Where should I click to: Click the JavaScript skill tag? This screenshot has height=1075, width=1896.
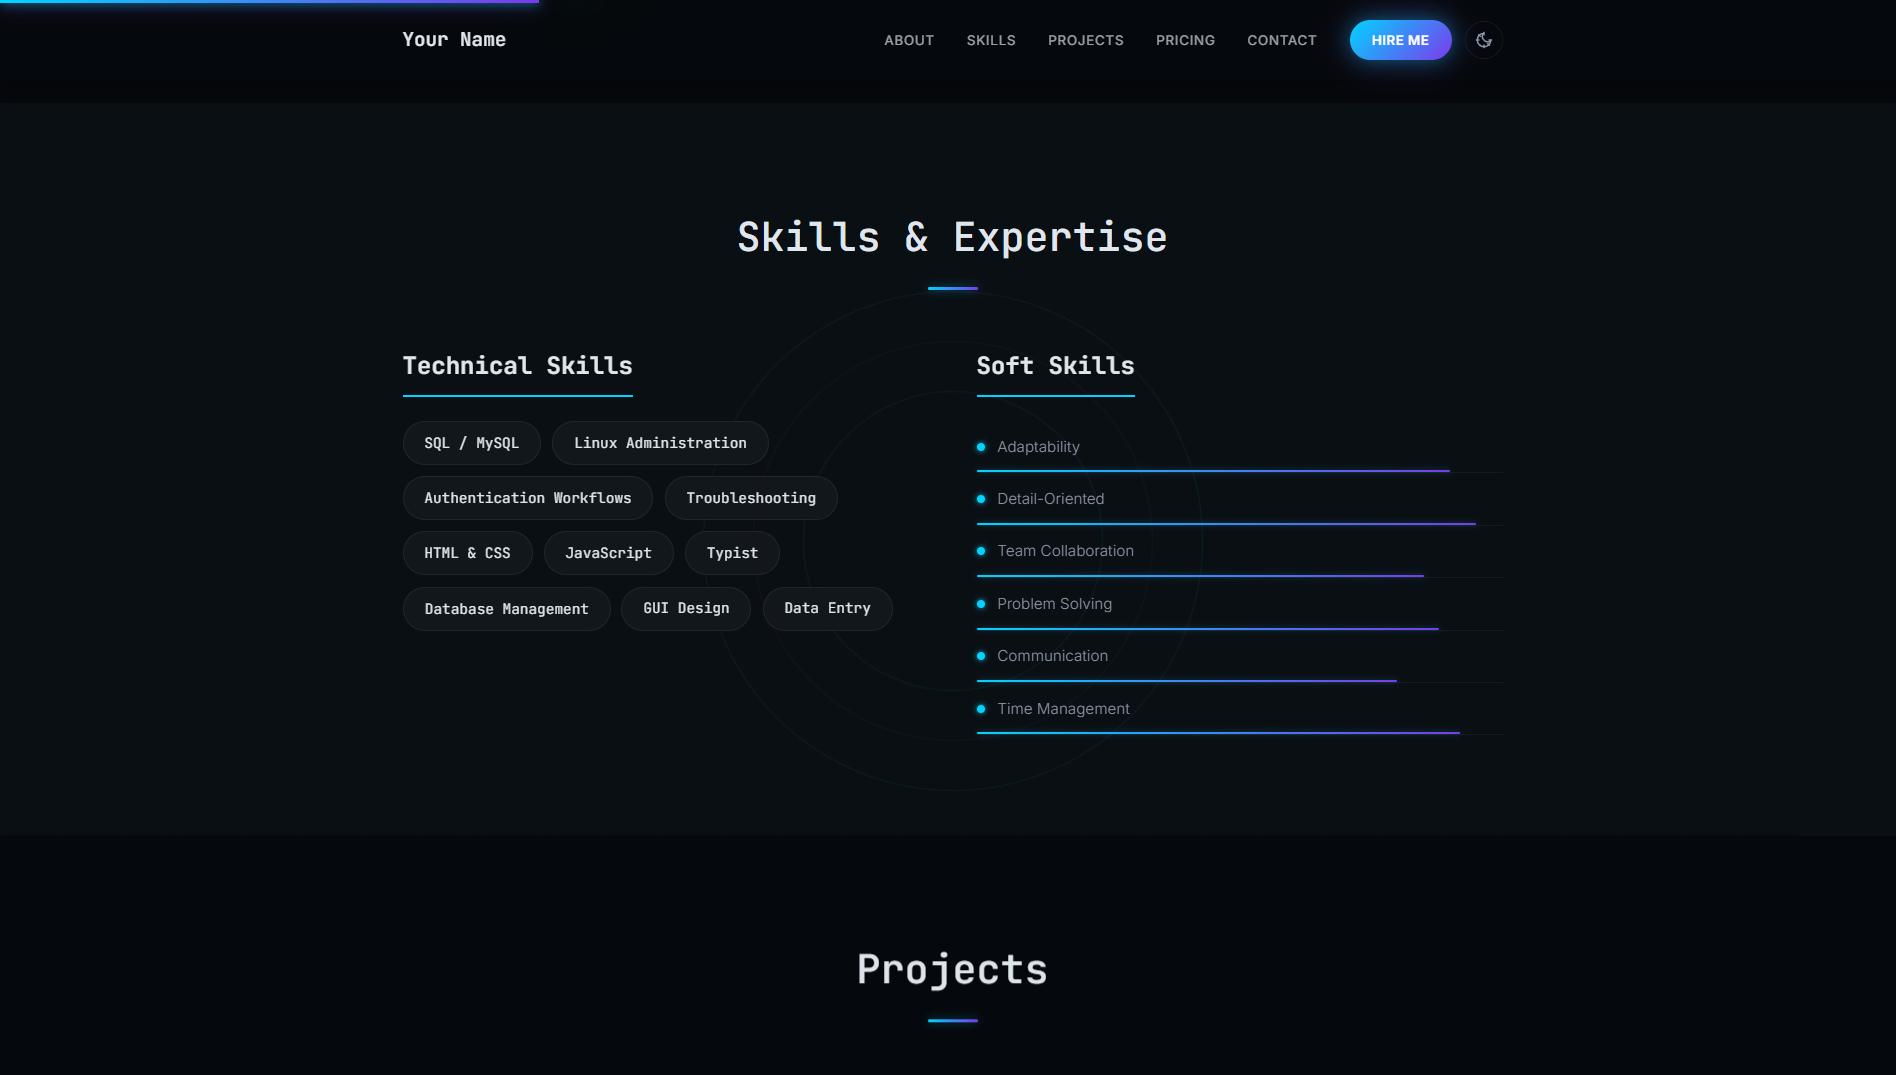click(x=608, y=553)
